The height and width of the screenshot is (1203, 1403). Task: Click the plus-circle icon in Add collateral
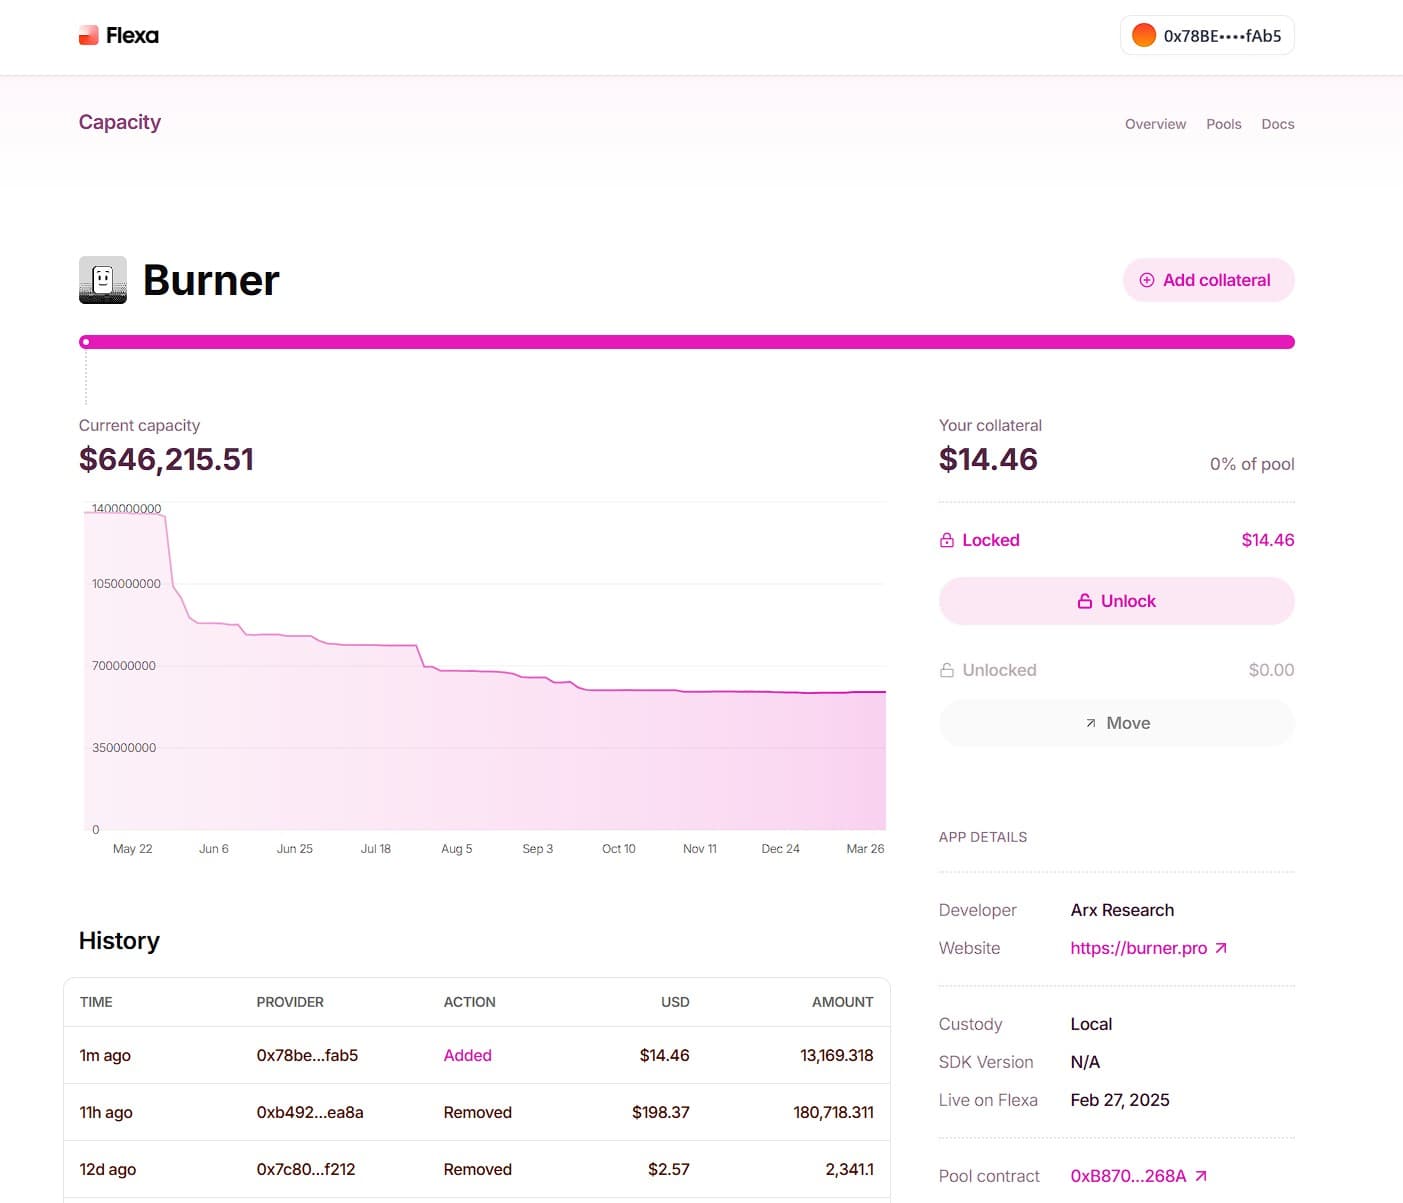[x=1147, y=280]
